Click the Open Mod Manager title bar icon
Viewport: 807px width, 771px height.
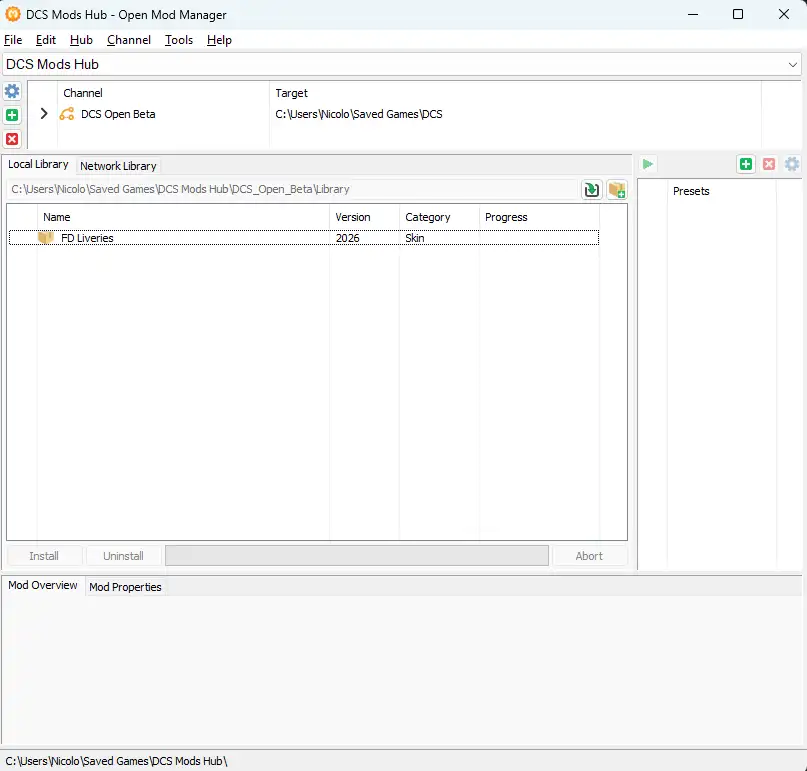(x=12, y=14)
